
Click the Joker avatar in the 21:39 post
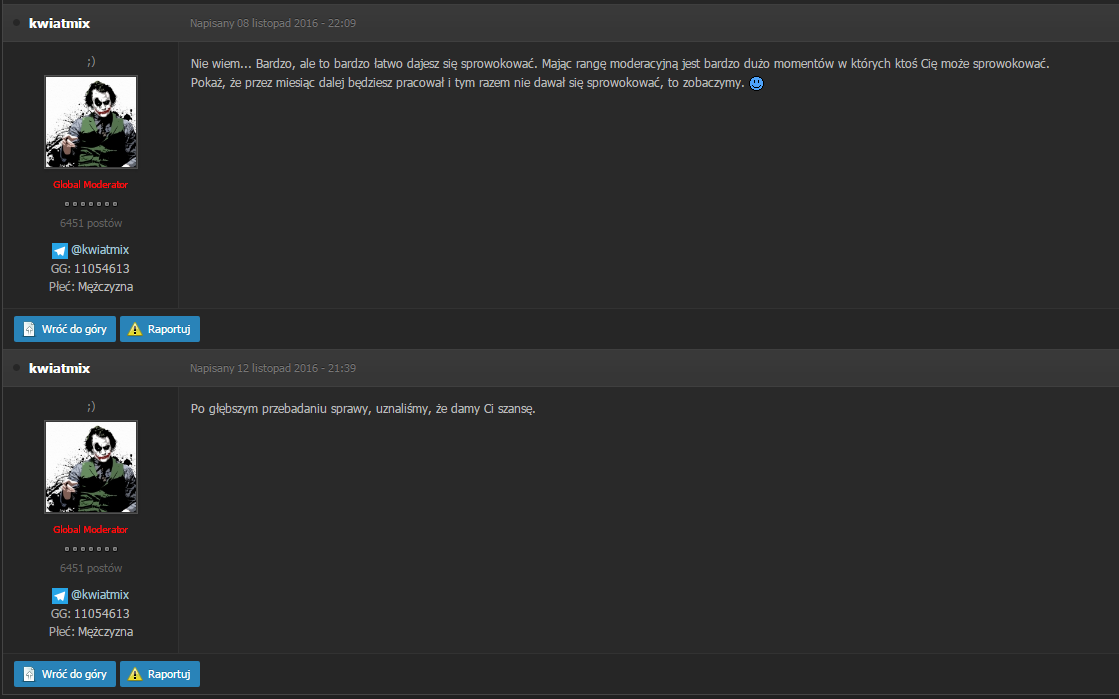point(91,467)
